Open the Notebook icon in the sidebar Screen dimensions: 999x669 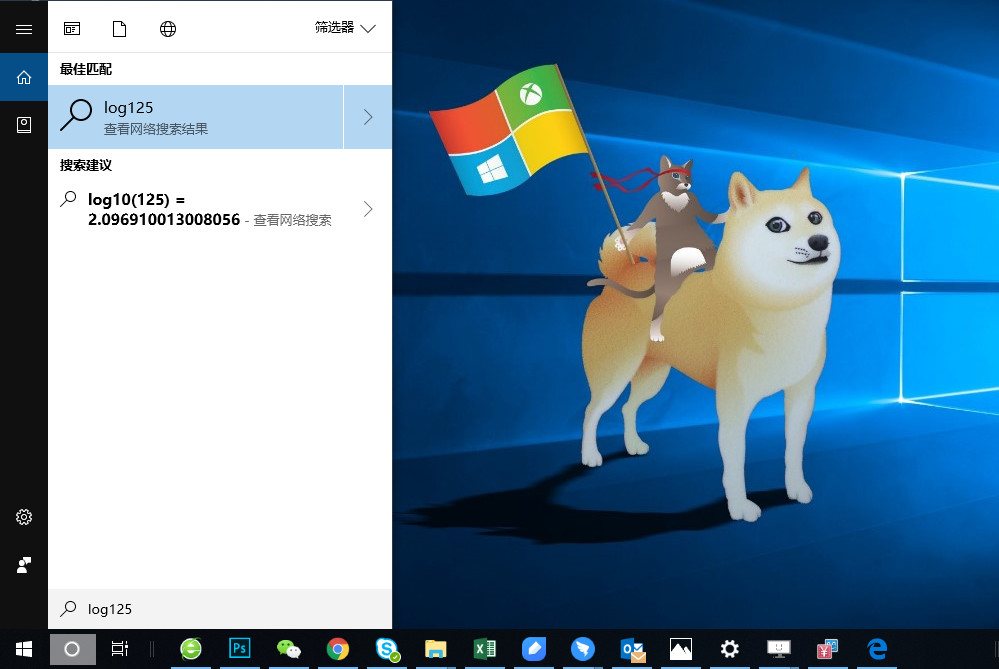click(24, 125)
